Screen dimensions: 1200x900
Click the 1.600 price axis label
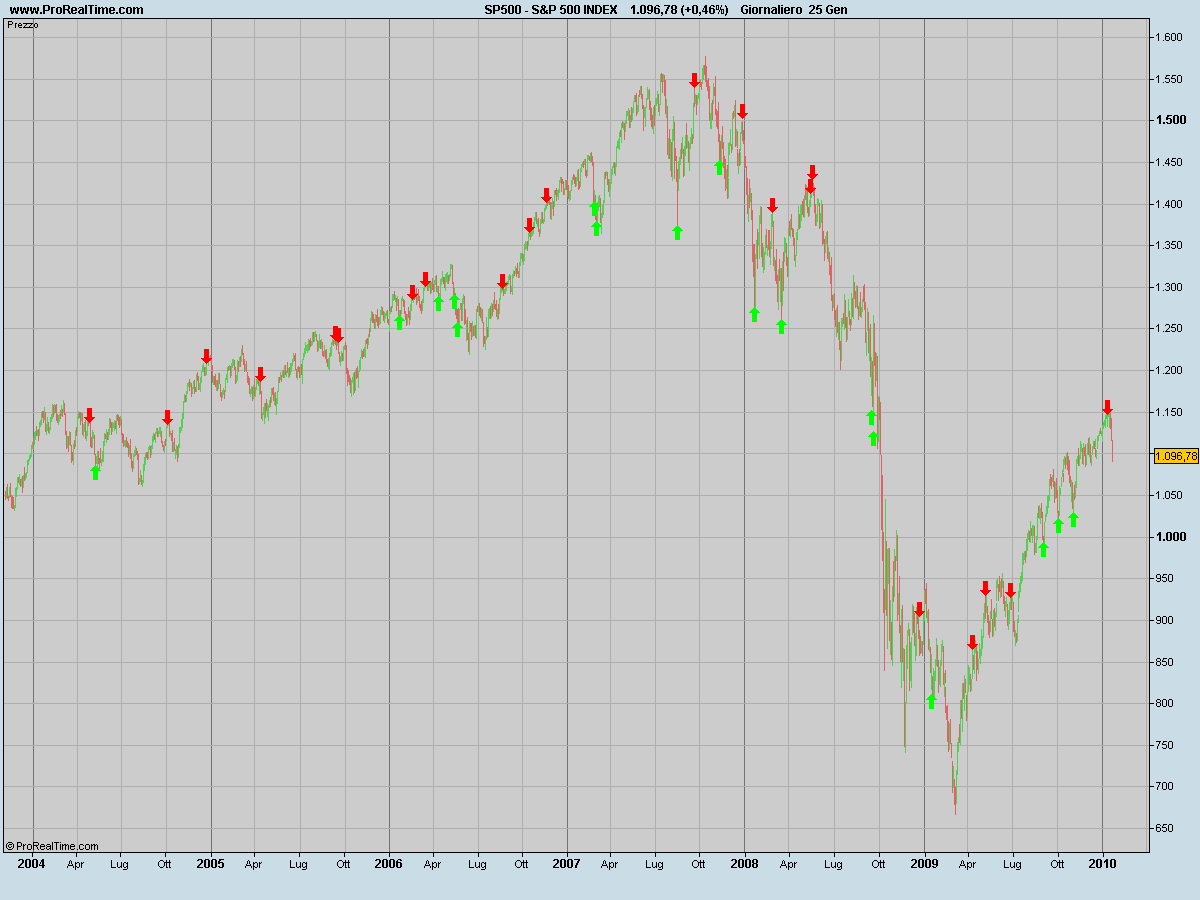pyautogui.click(x=1170, y=37)
